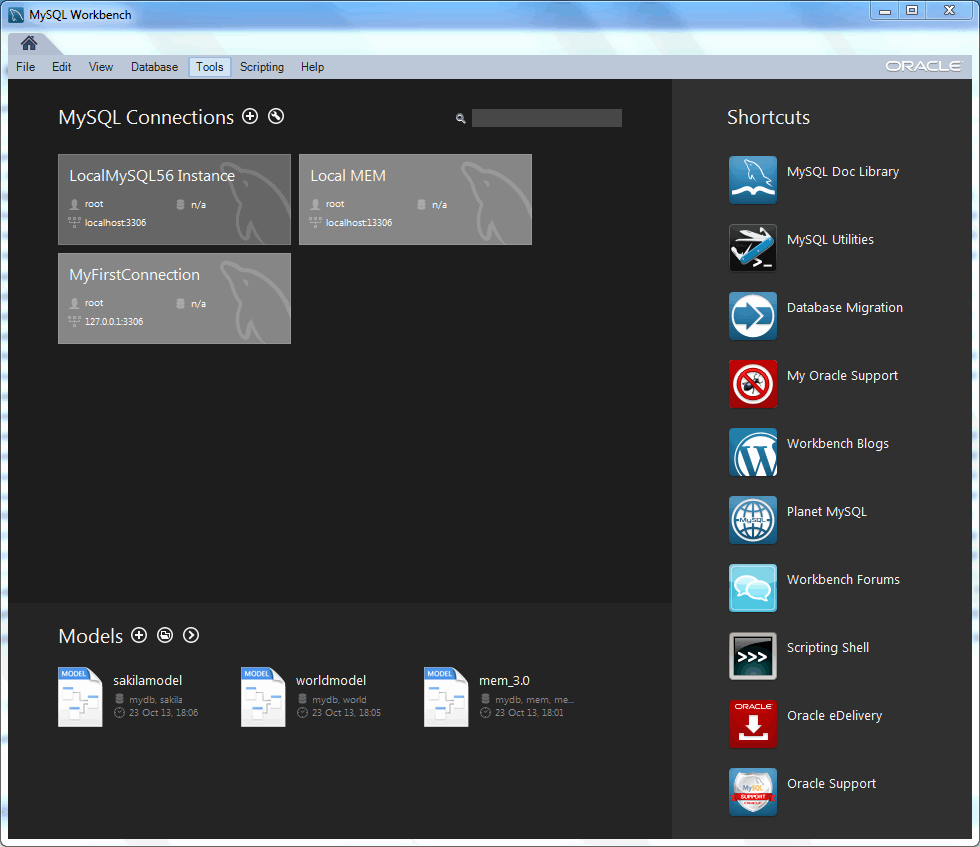Click the connections search magnifier icon
Image resolution: width=980 pixels, height=847 pixels.
tap(461, 118)
